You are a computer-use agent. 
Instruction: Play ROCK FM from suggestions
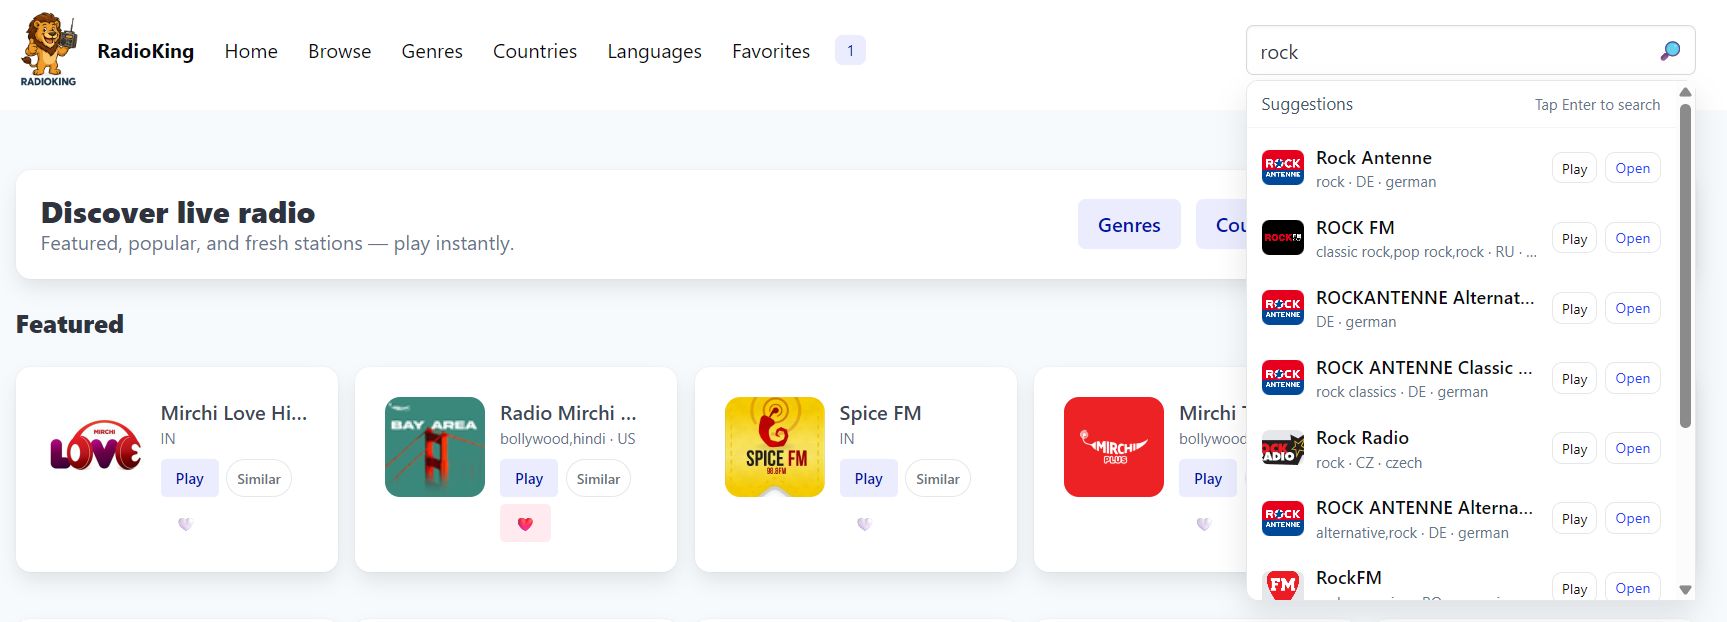(1574, 239)
